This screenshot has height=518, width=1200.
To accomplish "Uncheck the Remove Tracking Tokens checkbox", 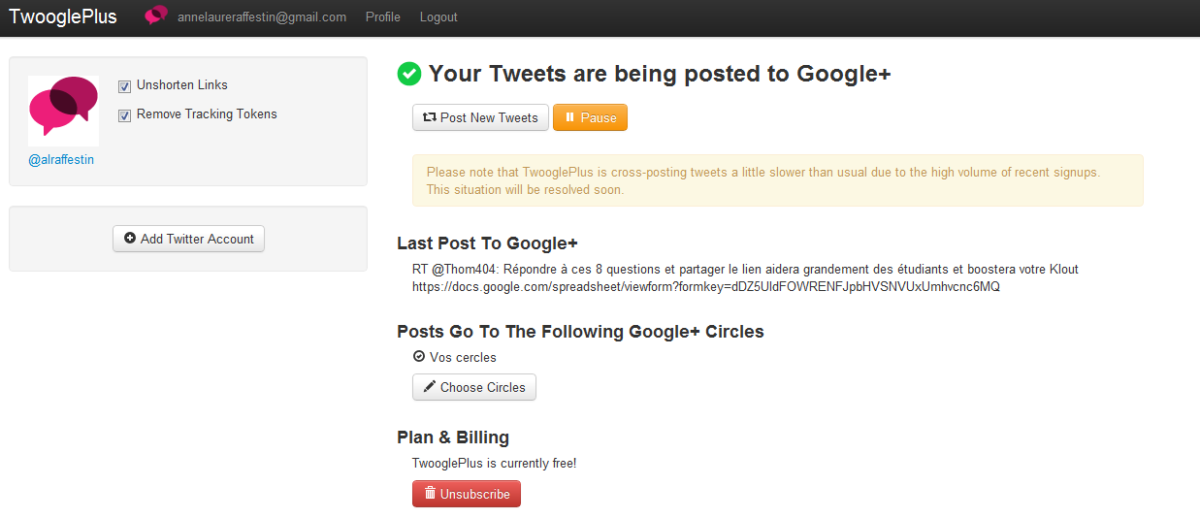I will point(125,115).
